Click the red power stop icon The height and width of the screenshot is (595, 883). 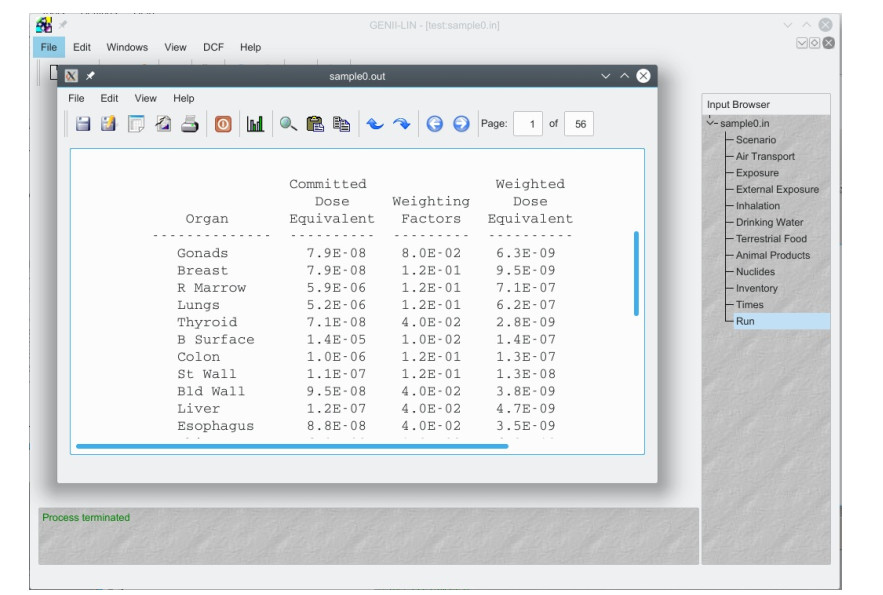(223, 124)
